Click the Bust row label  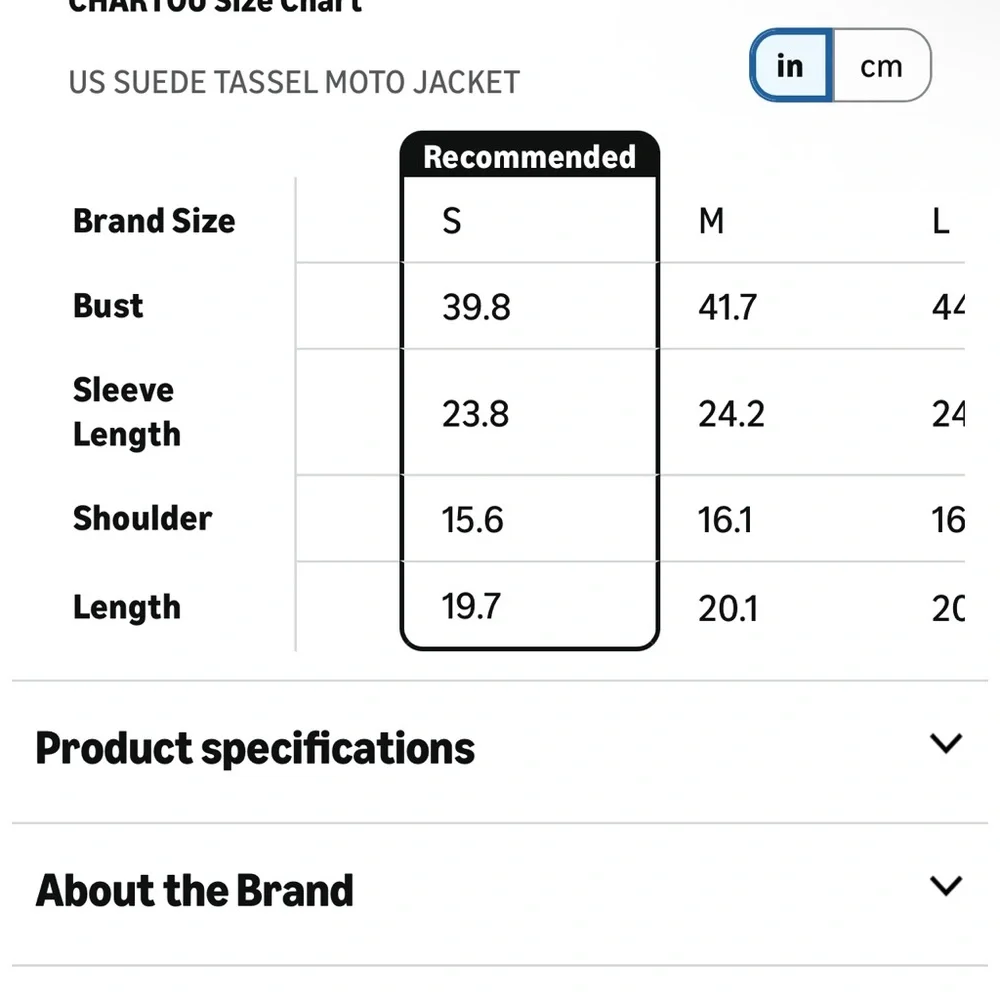click(x=108, y=305)
